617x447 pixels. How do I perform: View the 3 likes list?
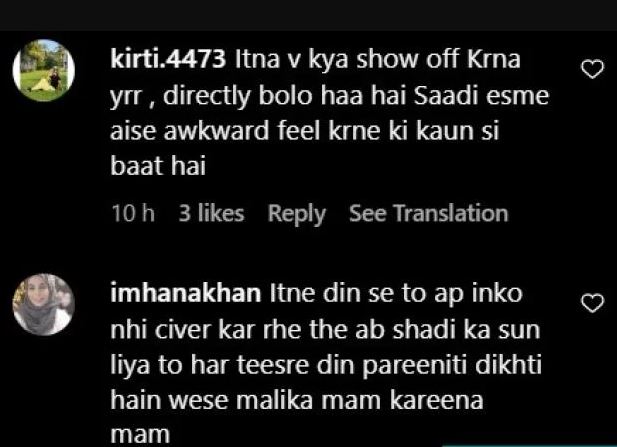[211, 214]
